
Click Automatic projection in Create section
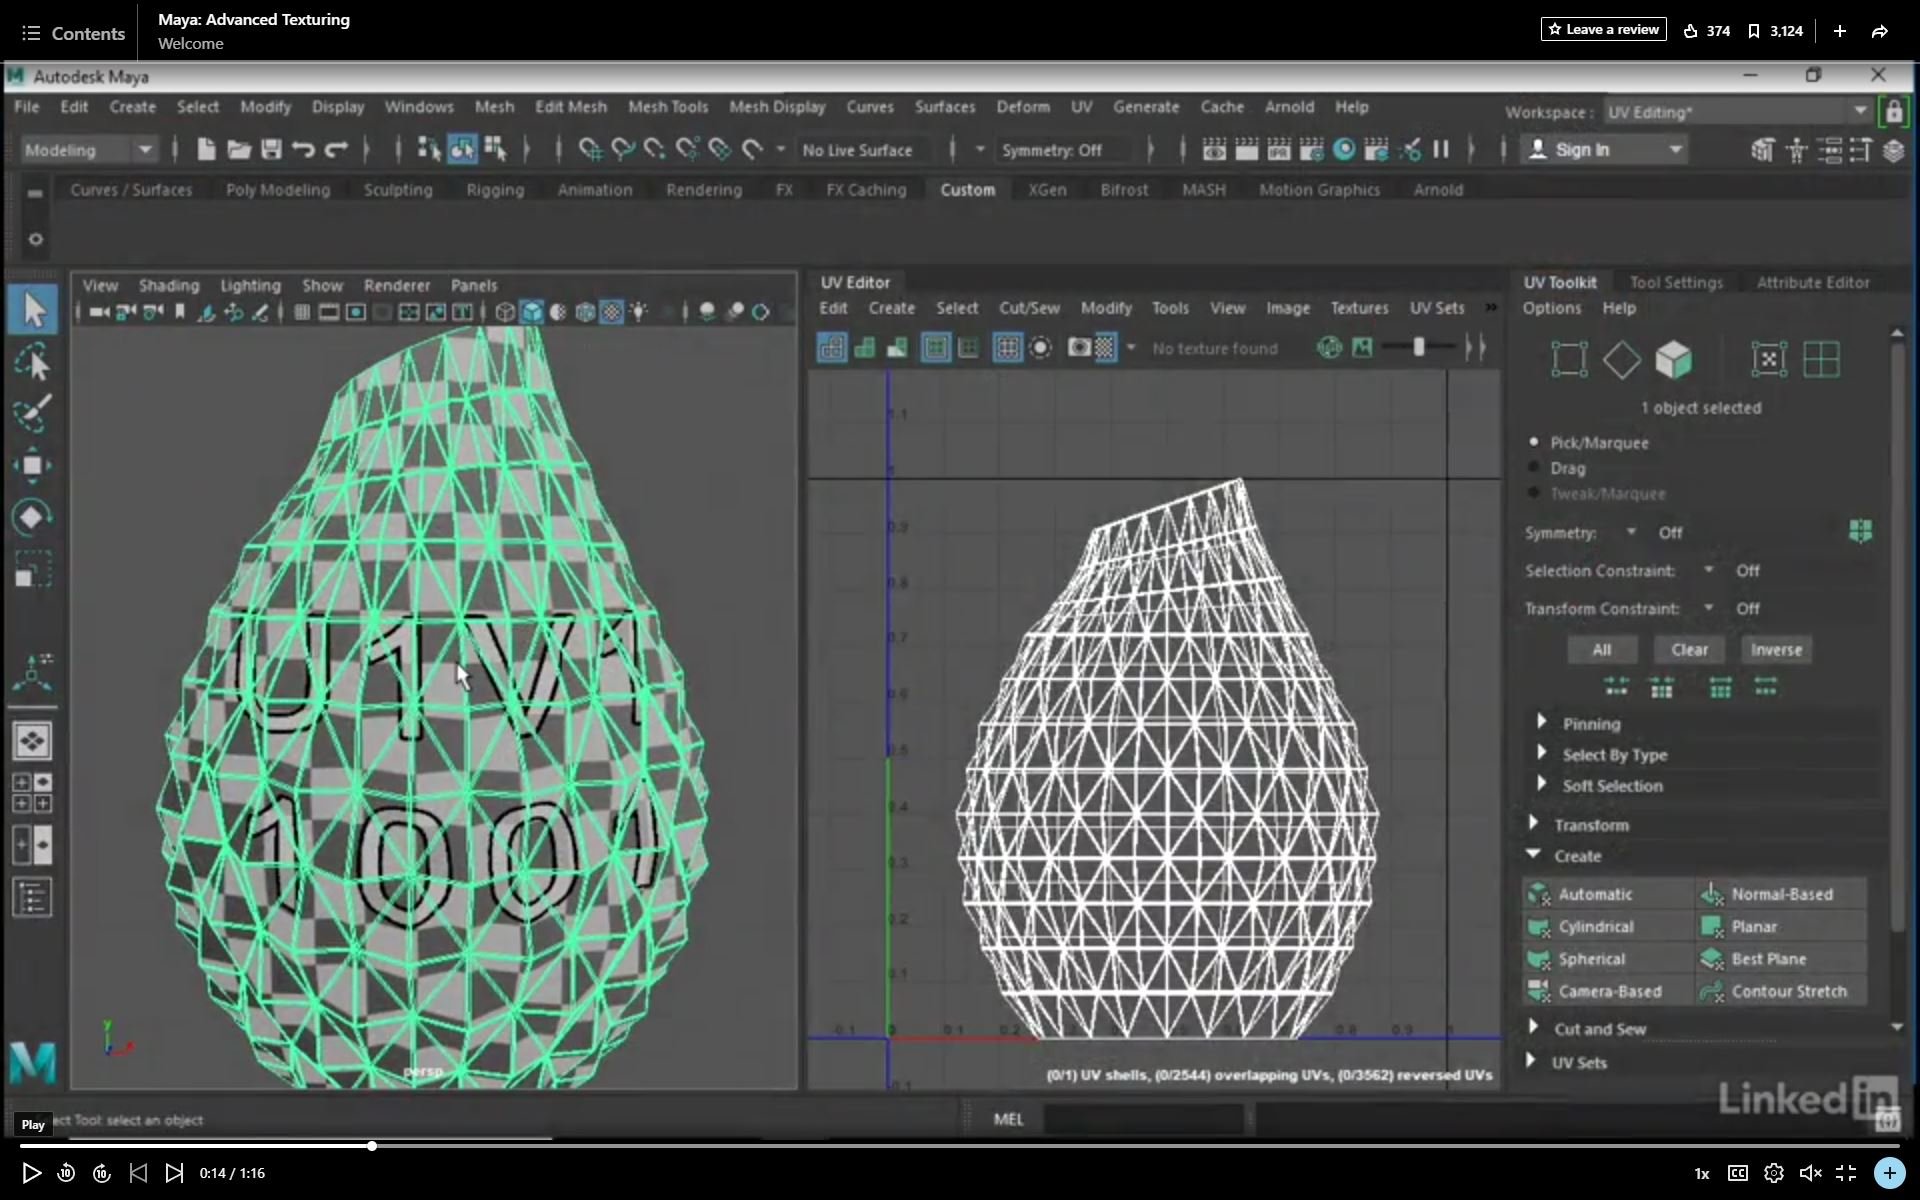(1607, 894)
